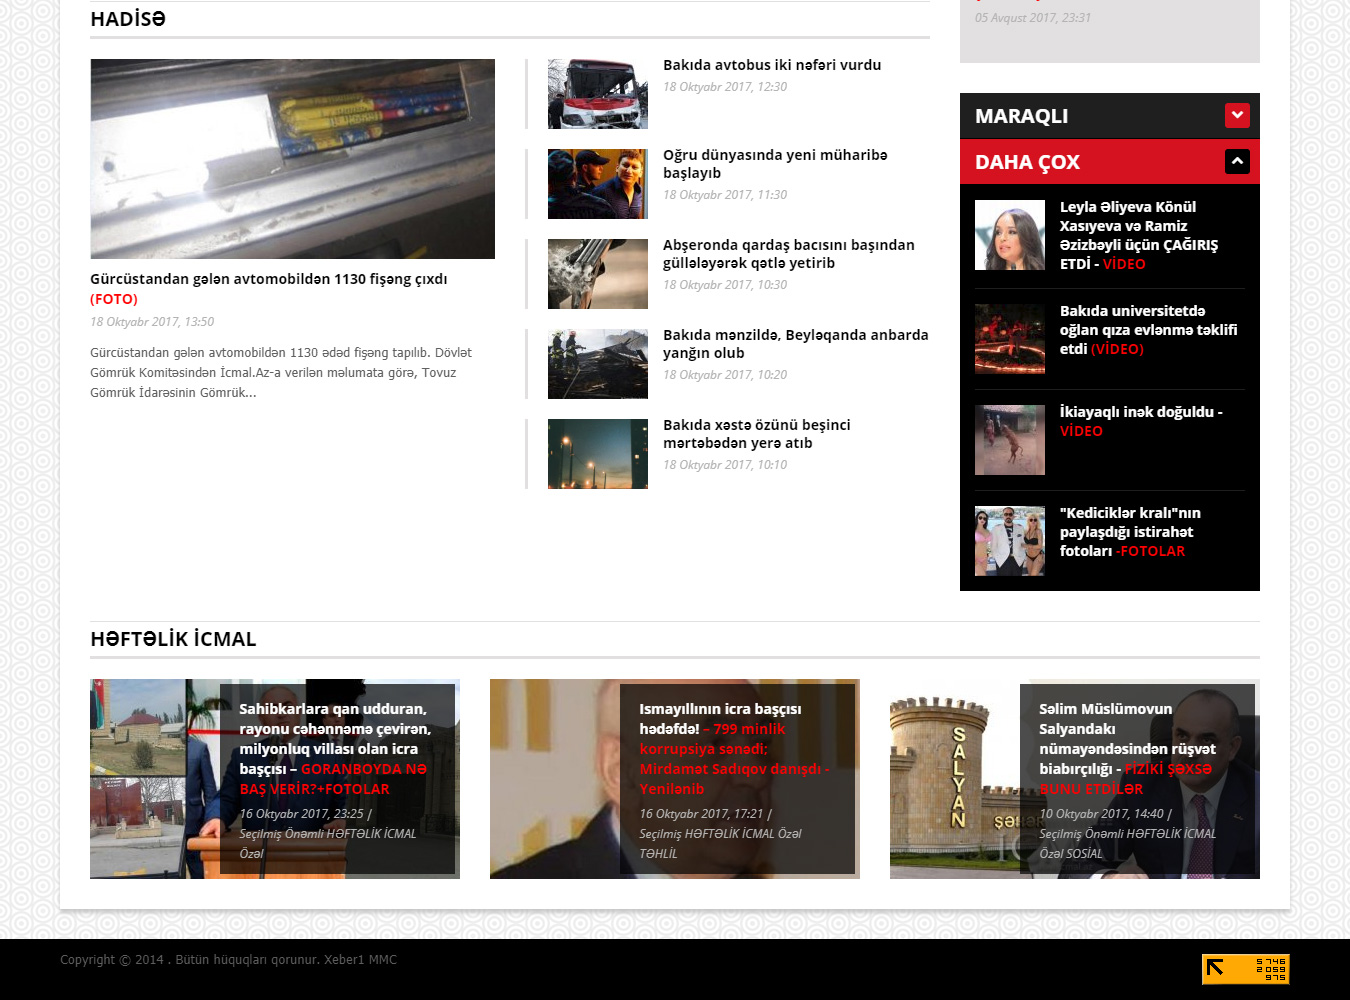This screenshot has height=1000, width=1350.
Task: Read 'Bakıda xəstə özünü beşinci mərtəbədən' article
Action: pos(756,434)
